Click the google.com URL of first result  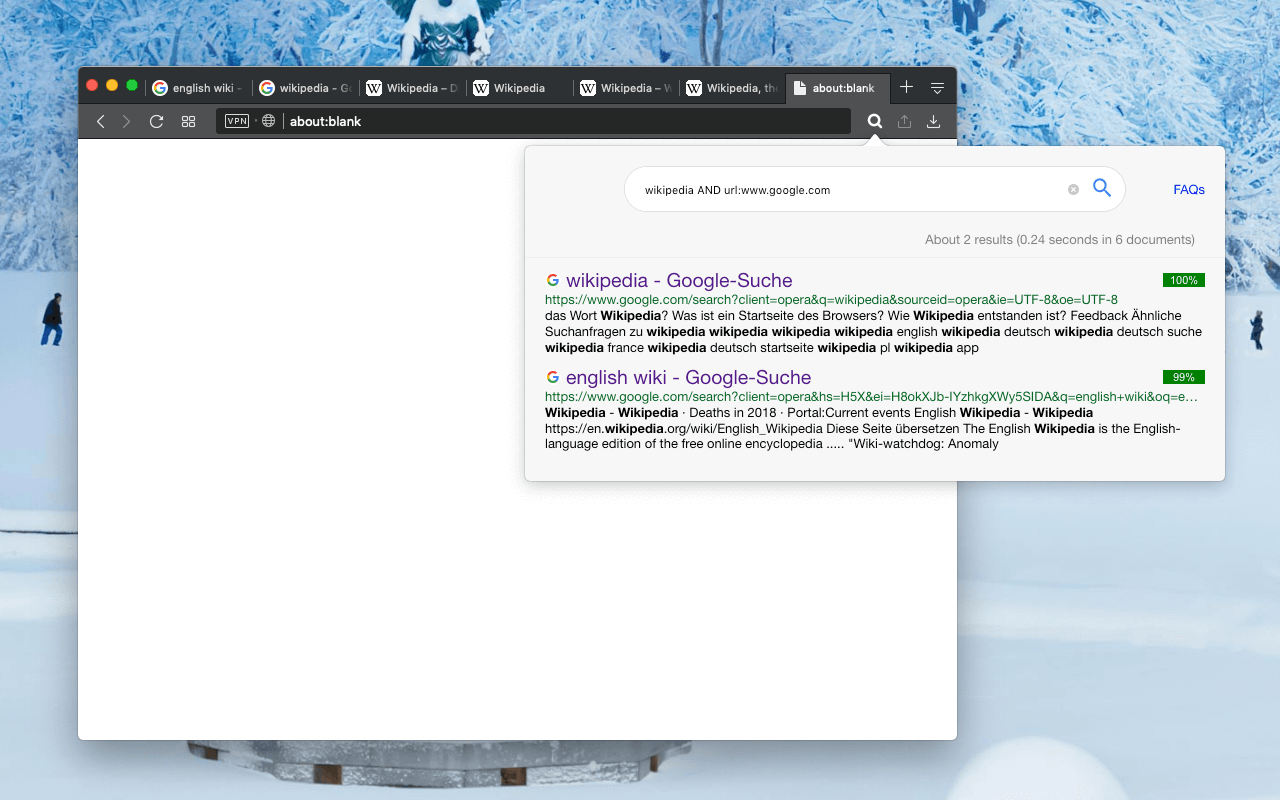831,300
